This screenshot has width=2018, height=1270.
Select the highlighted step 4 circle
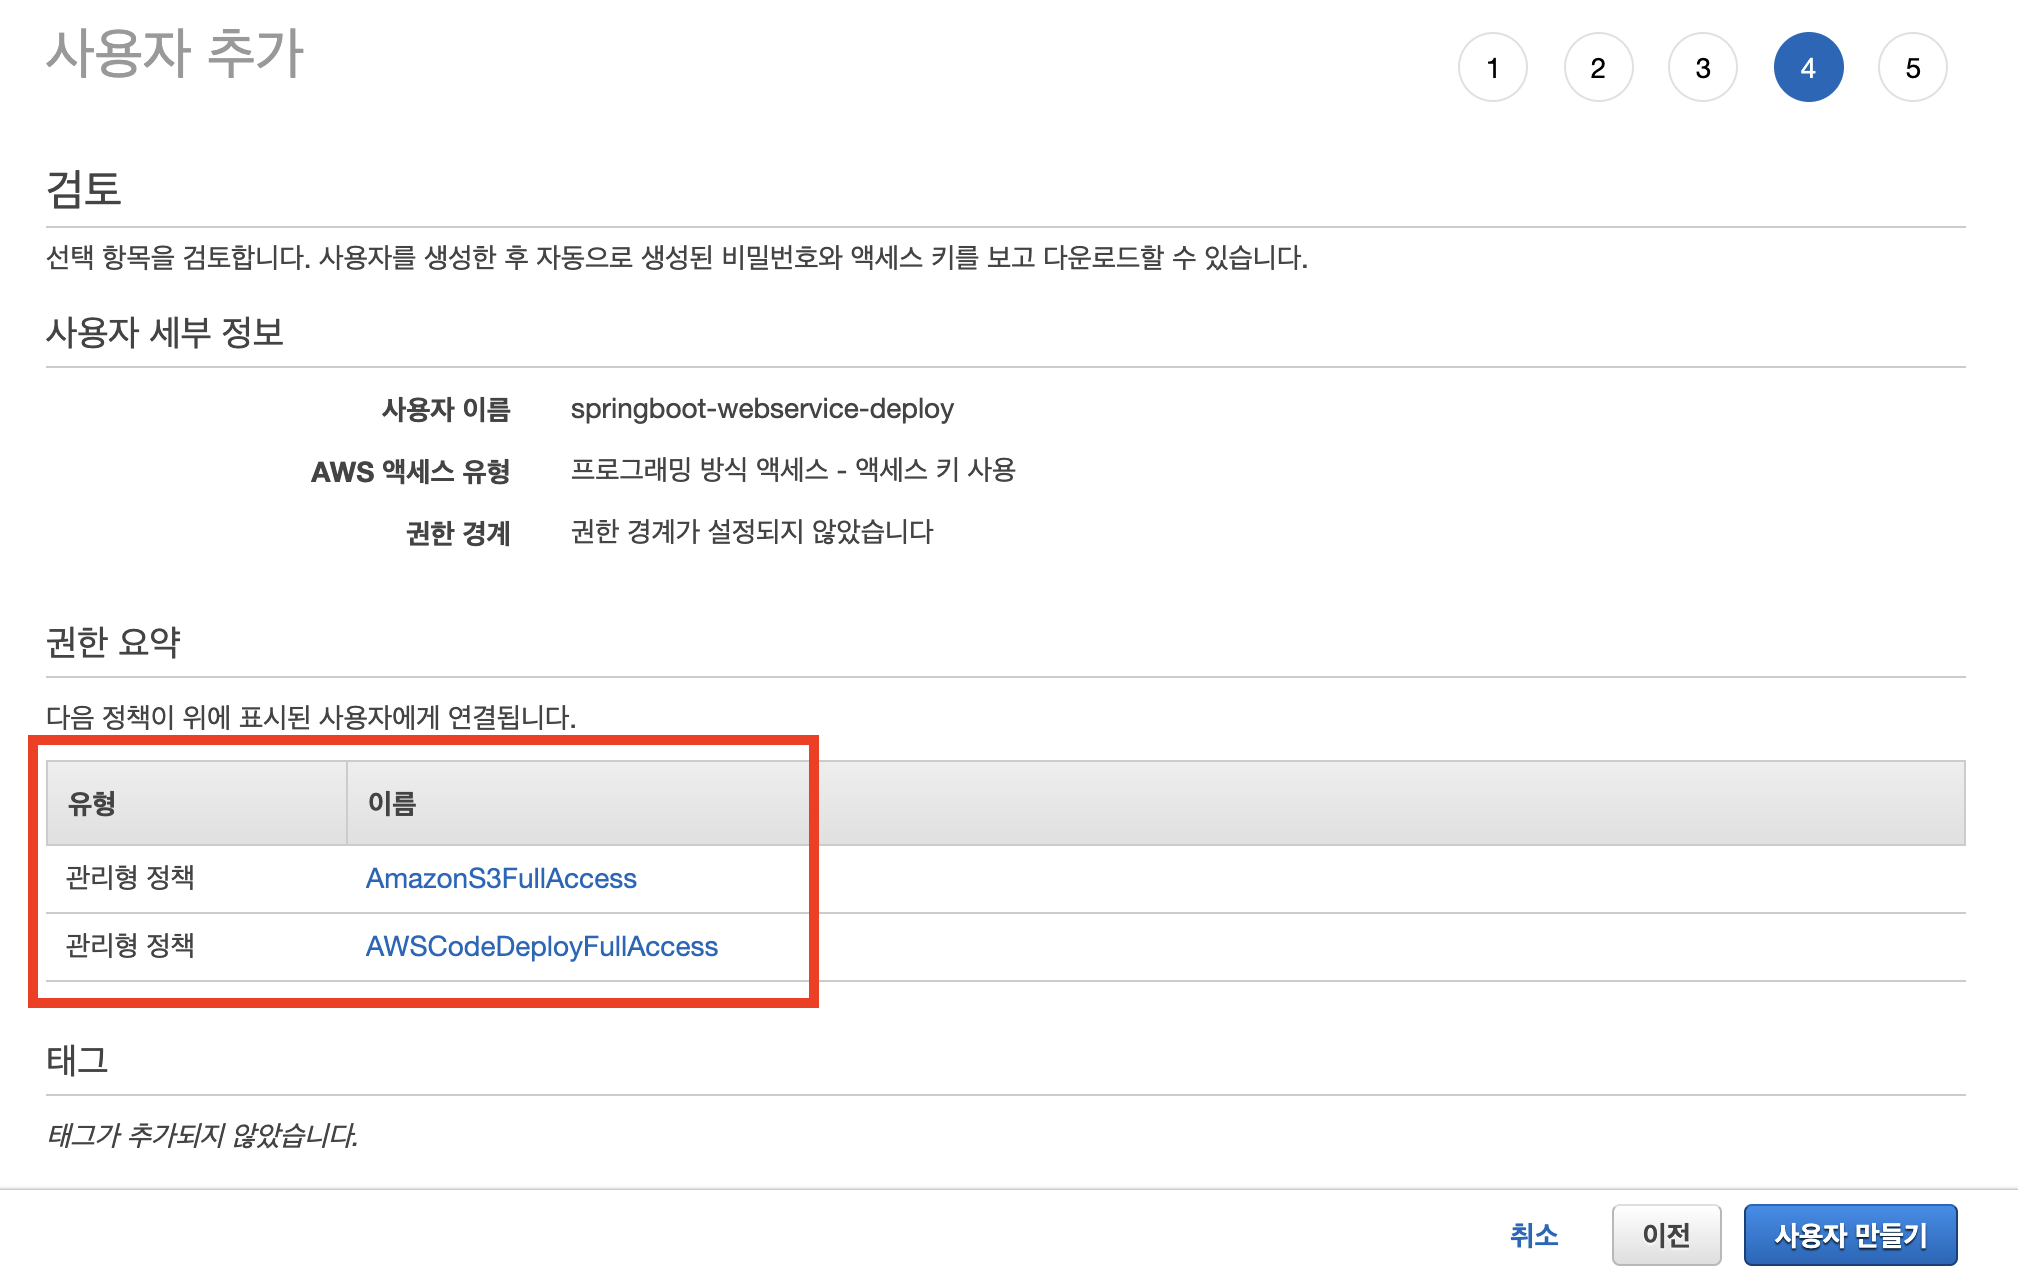(x=1807, y=68)
